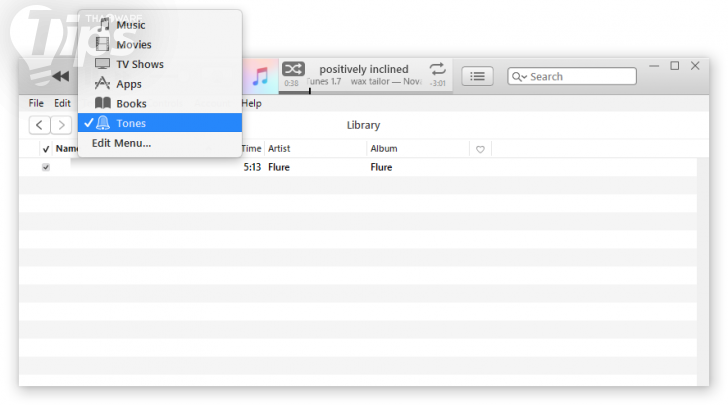Go back with the left chevron button
This screenshot has height=405, width=728.
(x=39, y=125)
